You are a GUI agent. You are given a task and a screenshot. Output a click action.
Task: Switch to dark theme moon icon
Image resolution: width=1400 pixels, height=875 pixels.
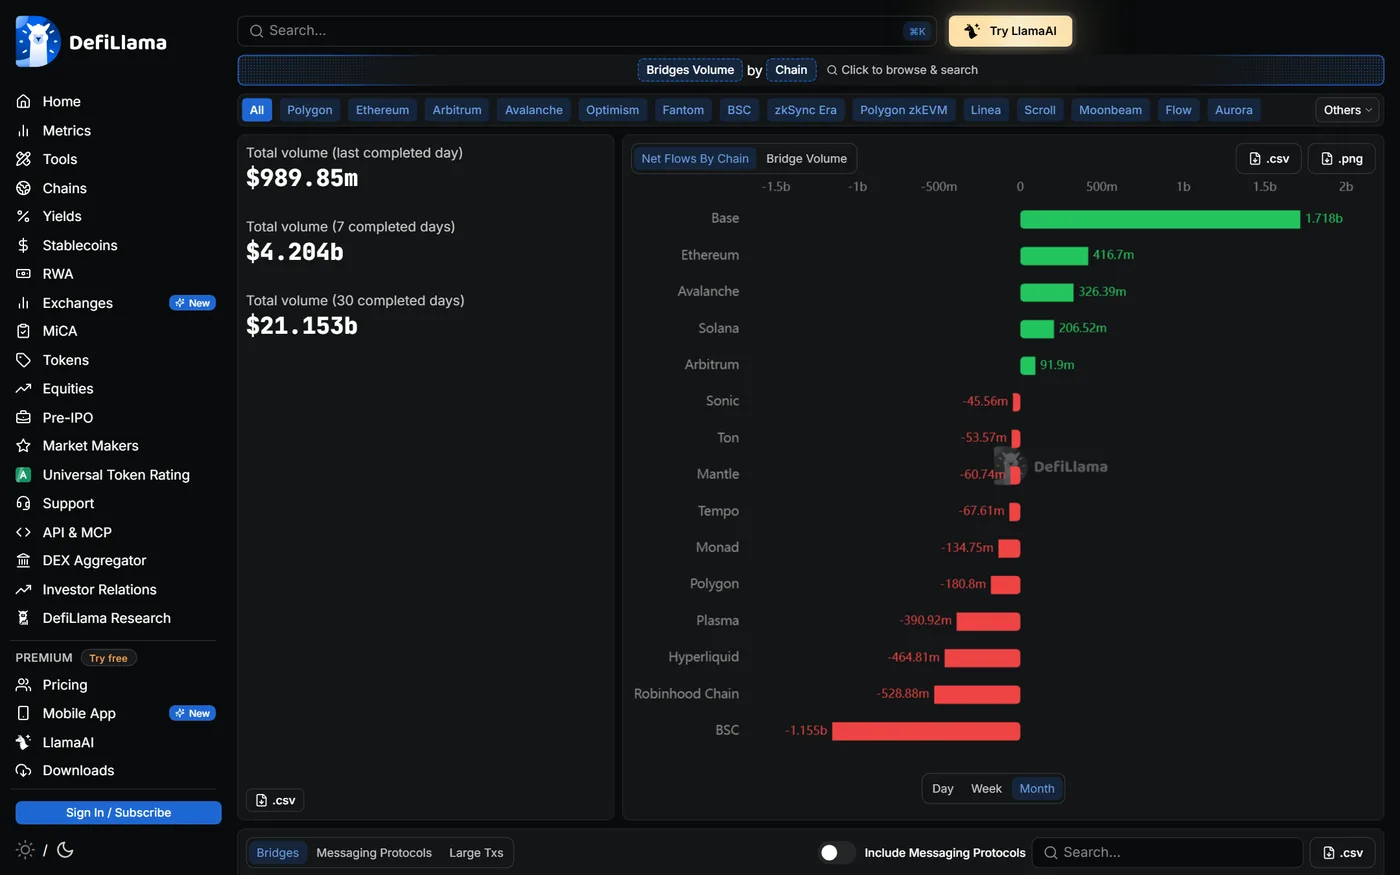(65, 850)
